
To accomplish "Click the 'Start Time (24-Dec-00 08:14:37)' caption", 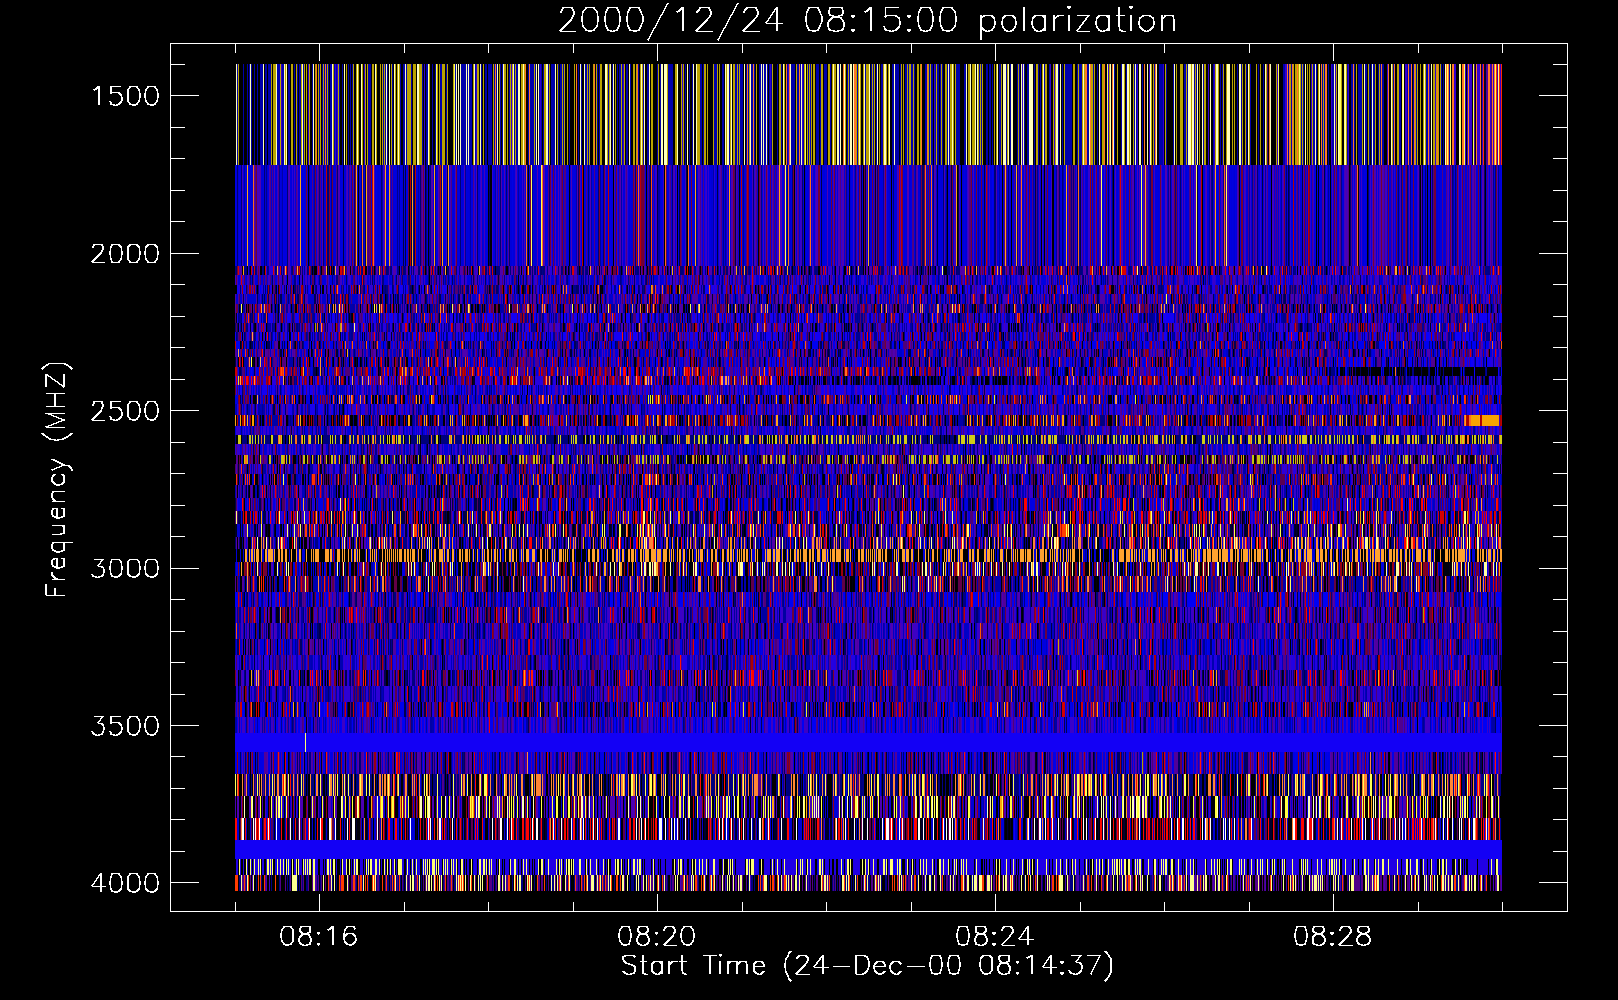I will pyautogui.click(x=867, y=966).
